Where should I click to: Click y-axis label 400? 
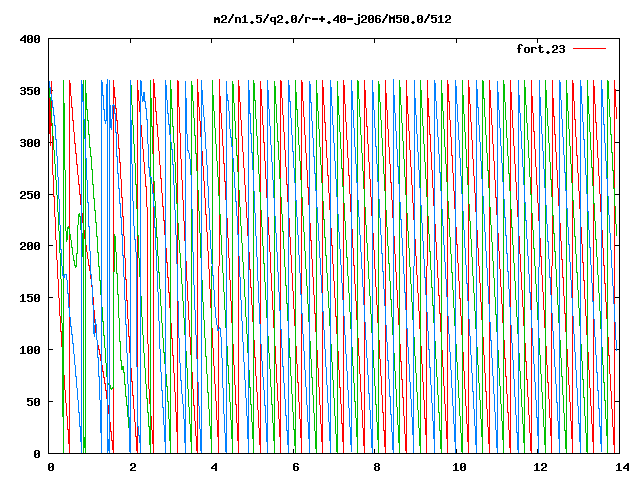point(30,39)
